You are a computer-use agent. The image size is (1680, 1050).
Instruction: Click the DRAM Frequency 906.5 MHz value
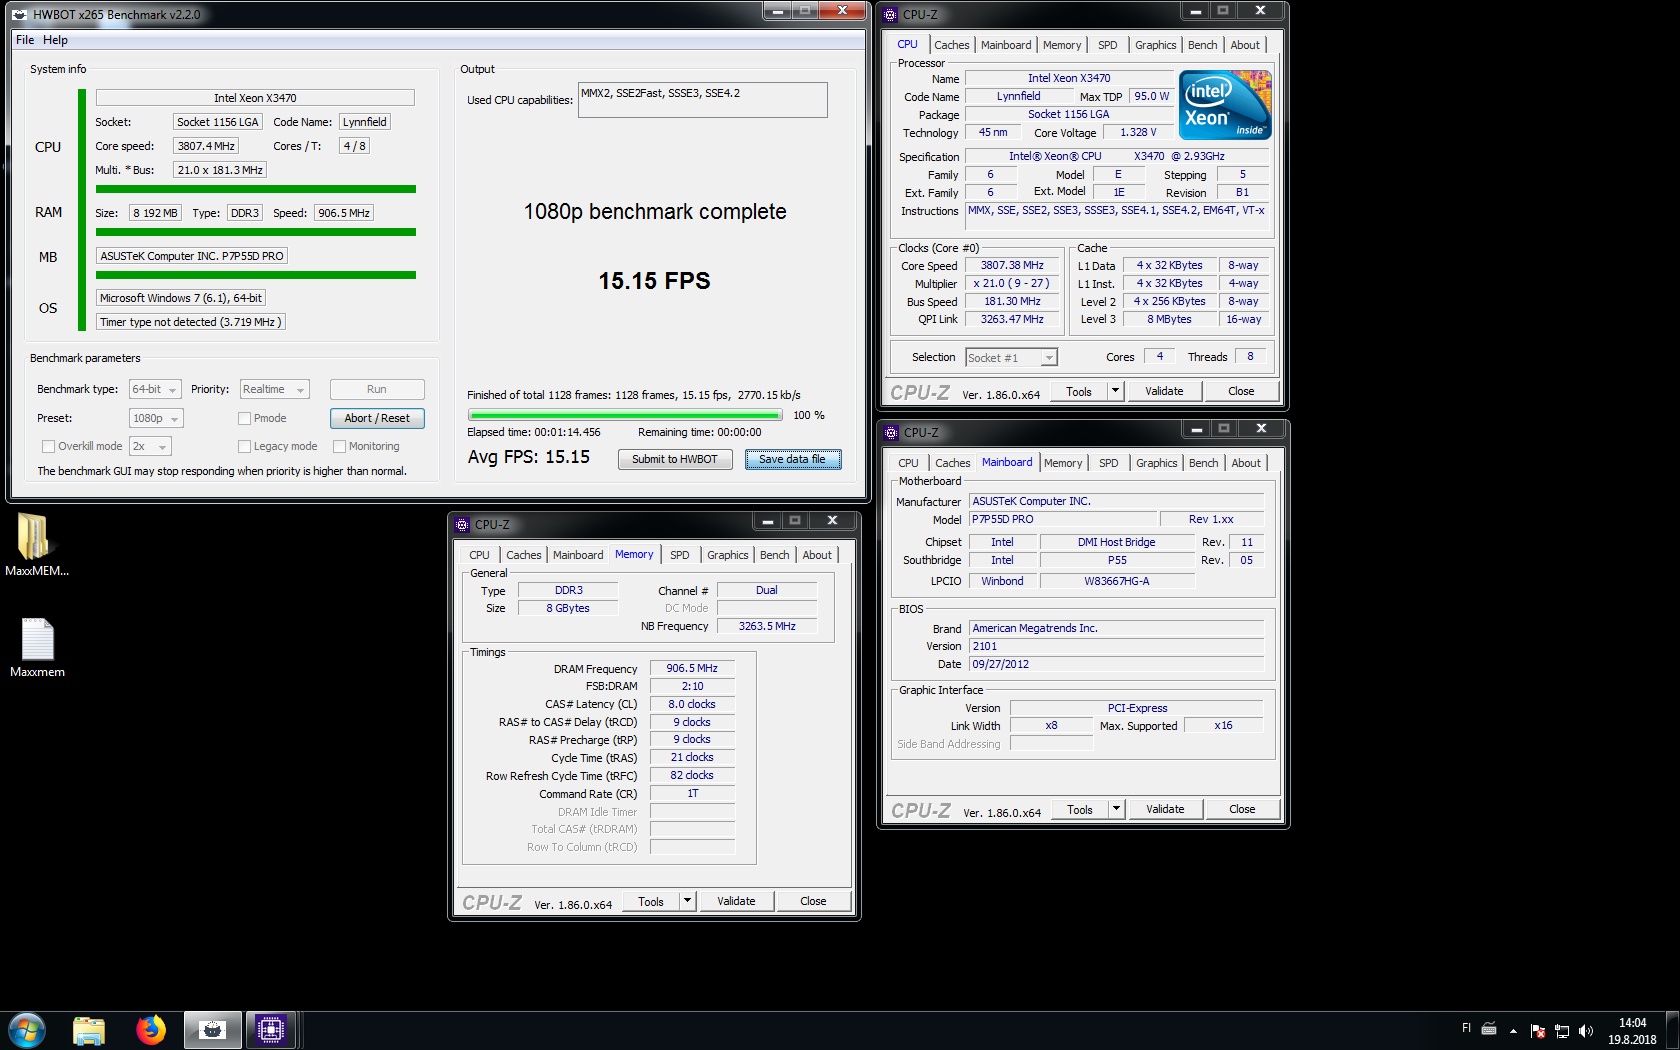(692, 668)
